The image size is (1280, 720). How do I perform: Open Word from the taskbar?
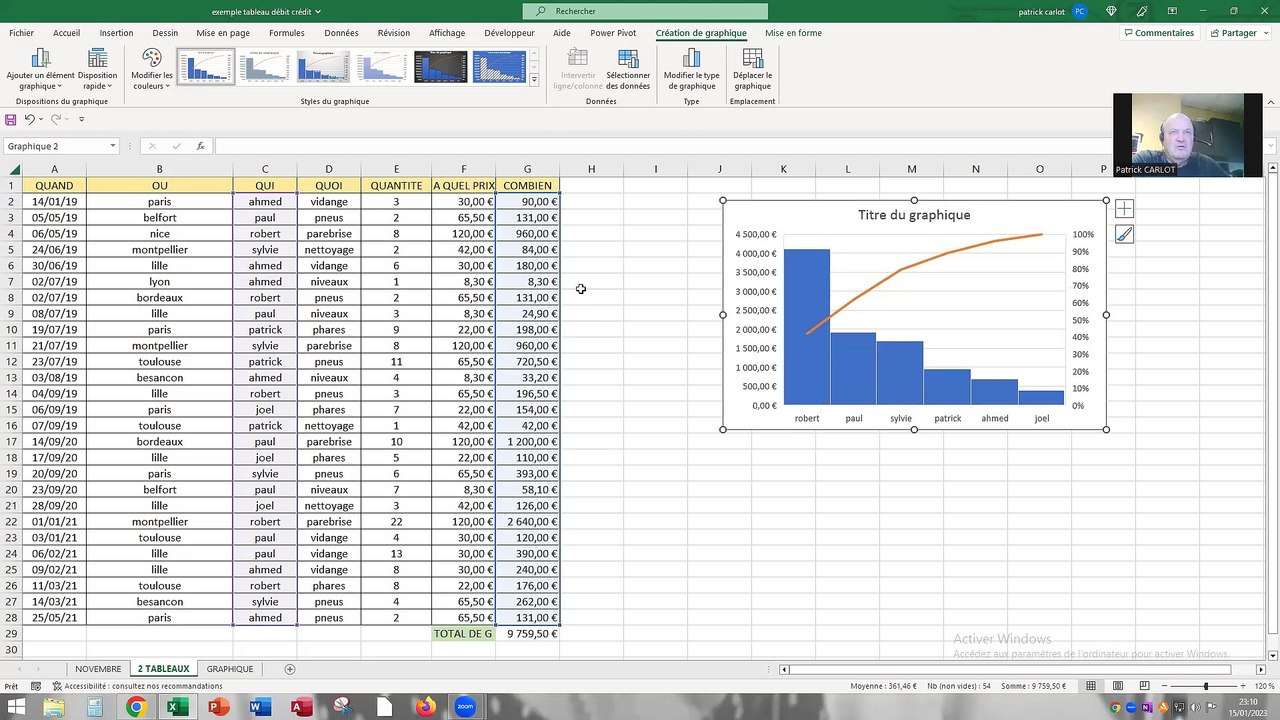point(258,707)
